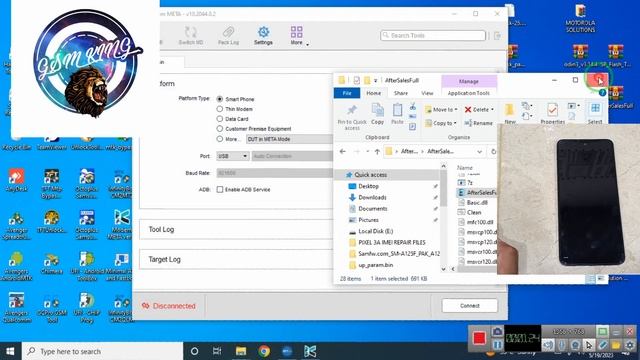The height and width of the screenshot is (360, 640).
Task: Pause the screen recording
Action: point(497,344)
